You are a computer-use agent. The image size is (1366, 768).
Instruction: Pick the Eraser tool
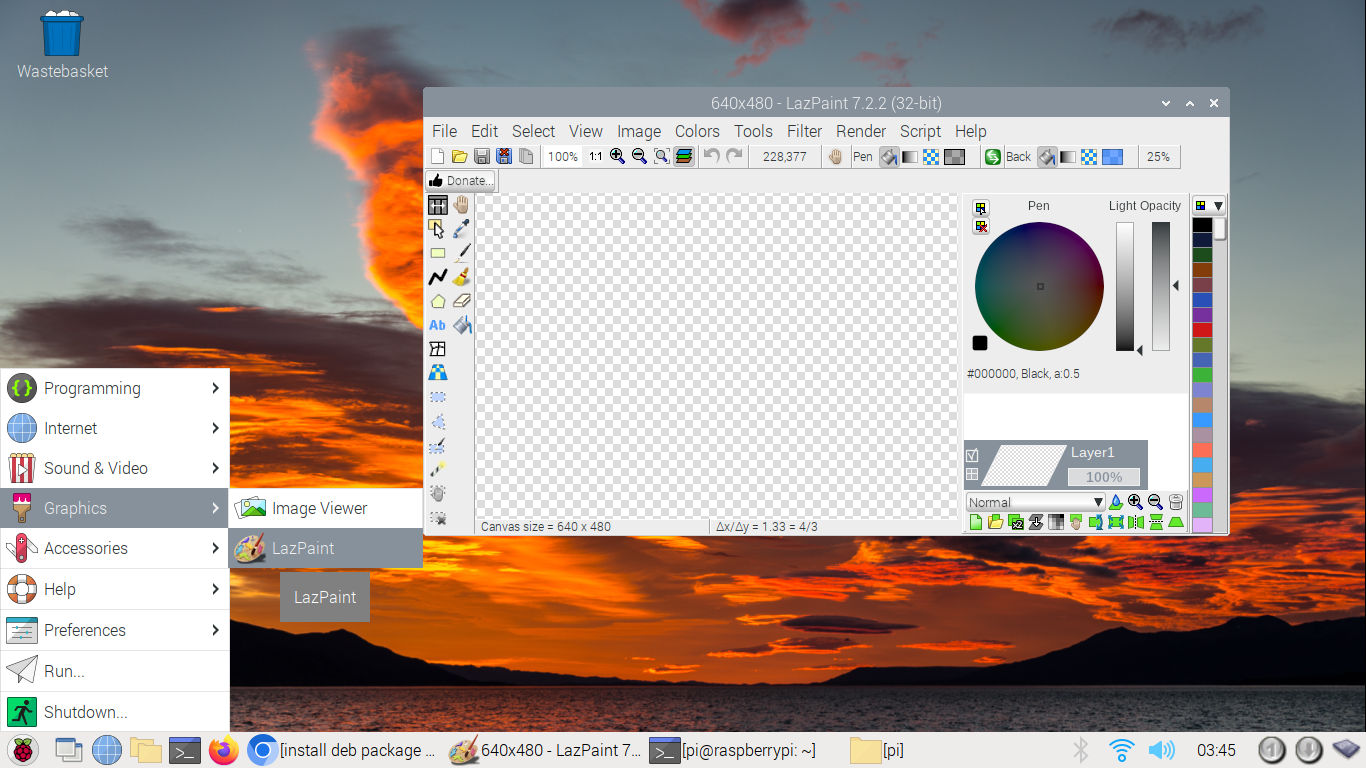pos(461,300)
